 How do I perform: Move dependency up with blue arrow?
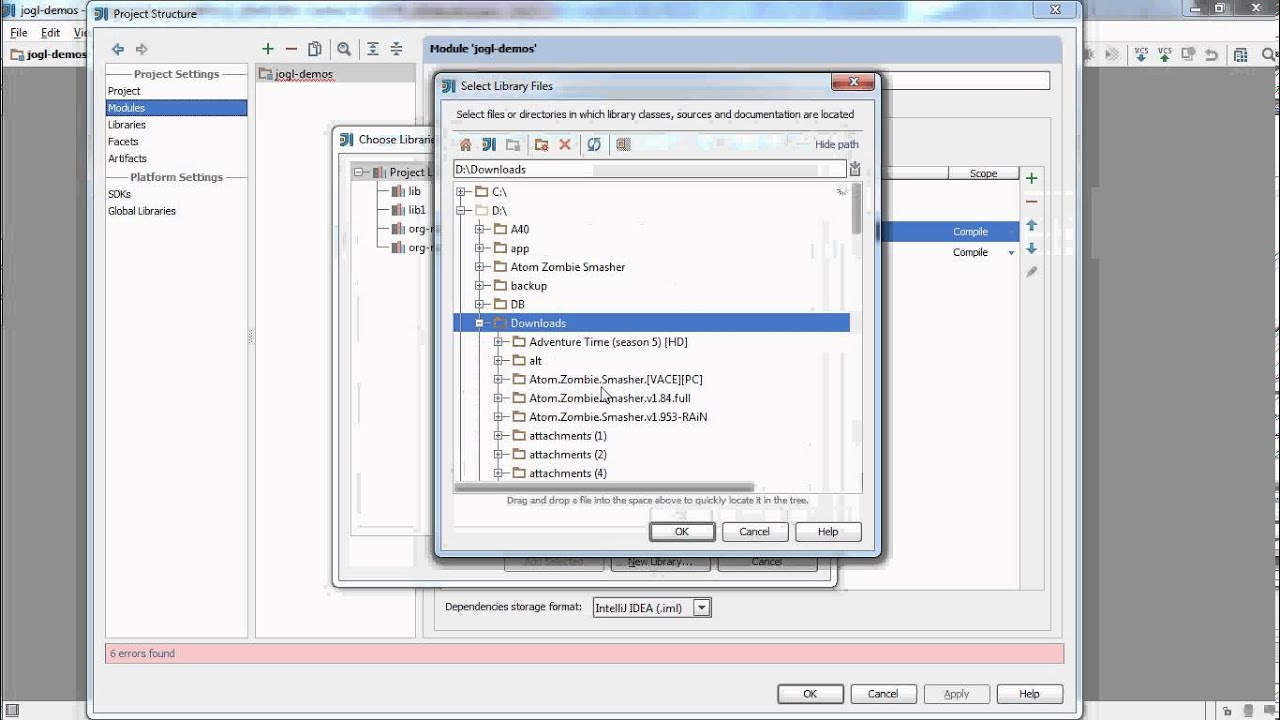point(1032,226)
